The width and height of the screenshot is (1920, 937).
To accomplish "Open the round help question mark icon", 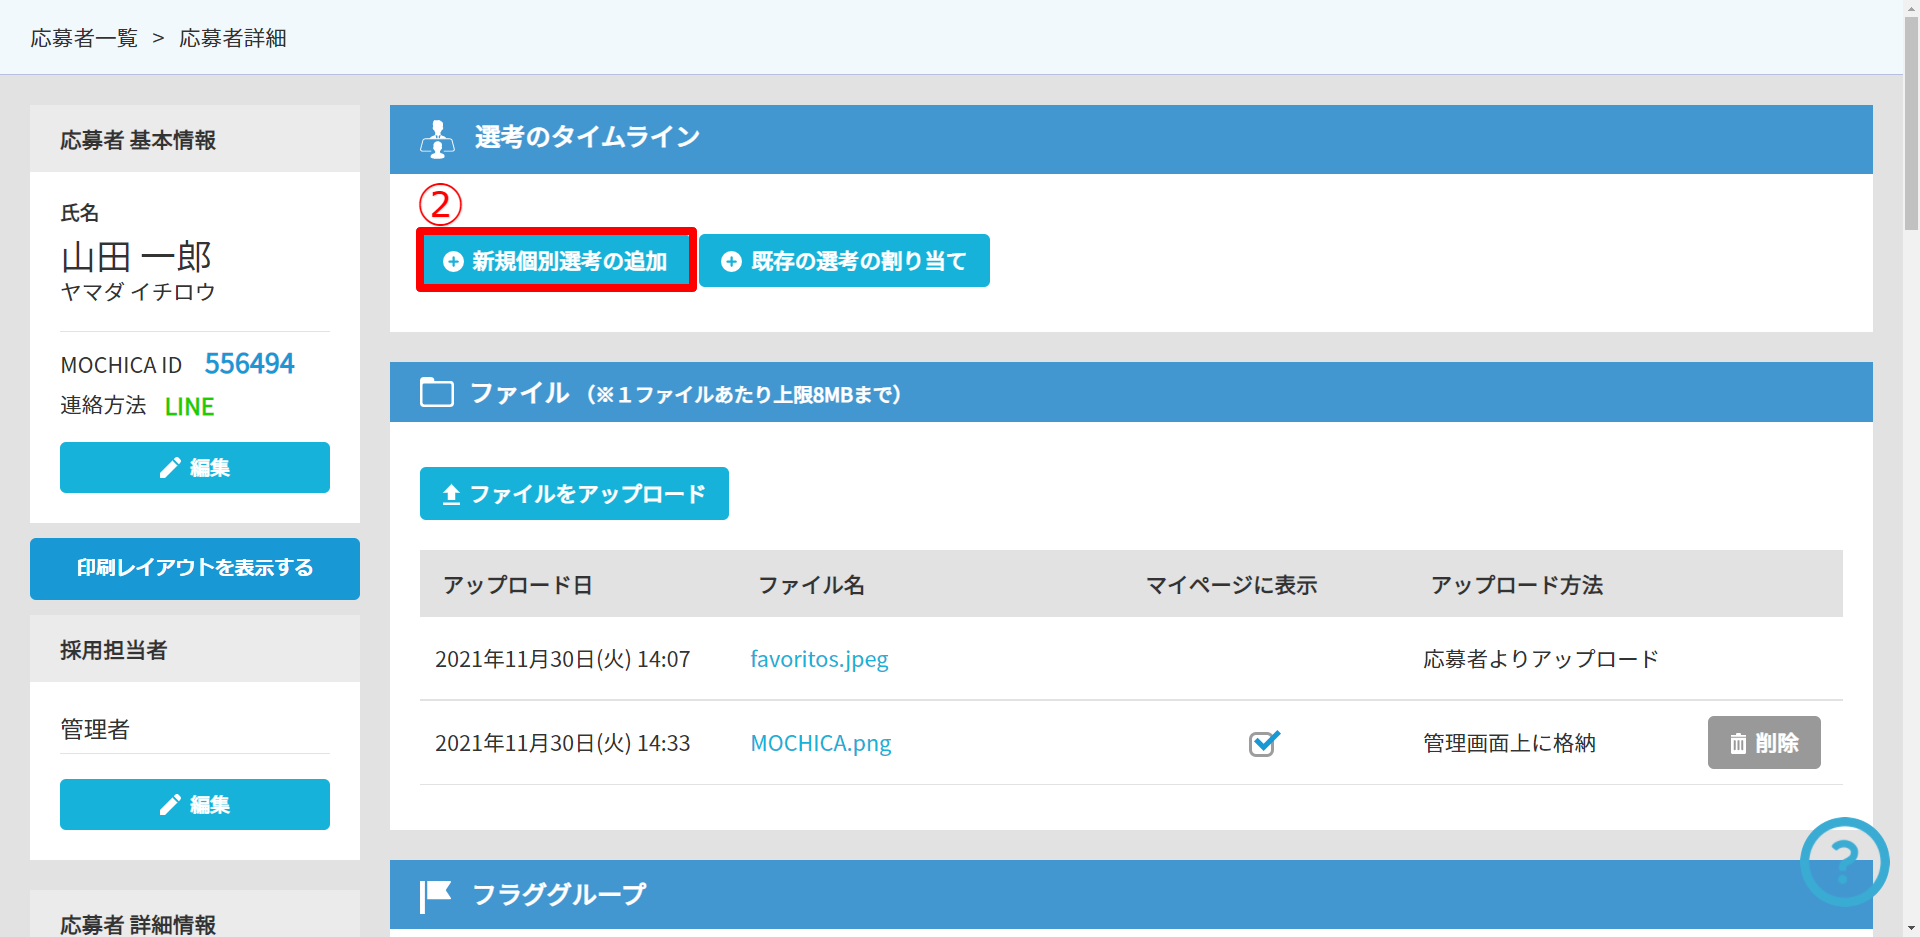I will [1843, 861].
